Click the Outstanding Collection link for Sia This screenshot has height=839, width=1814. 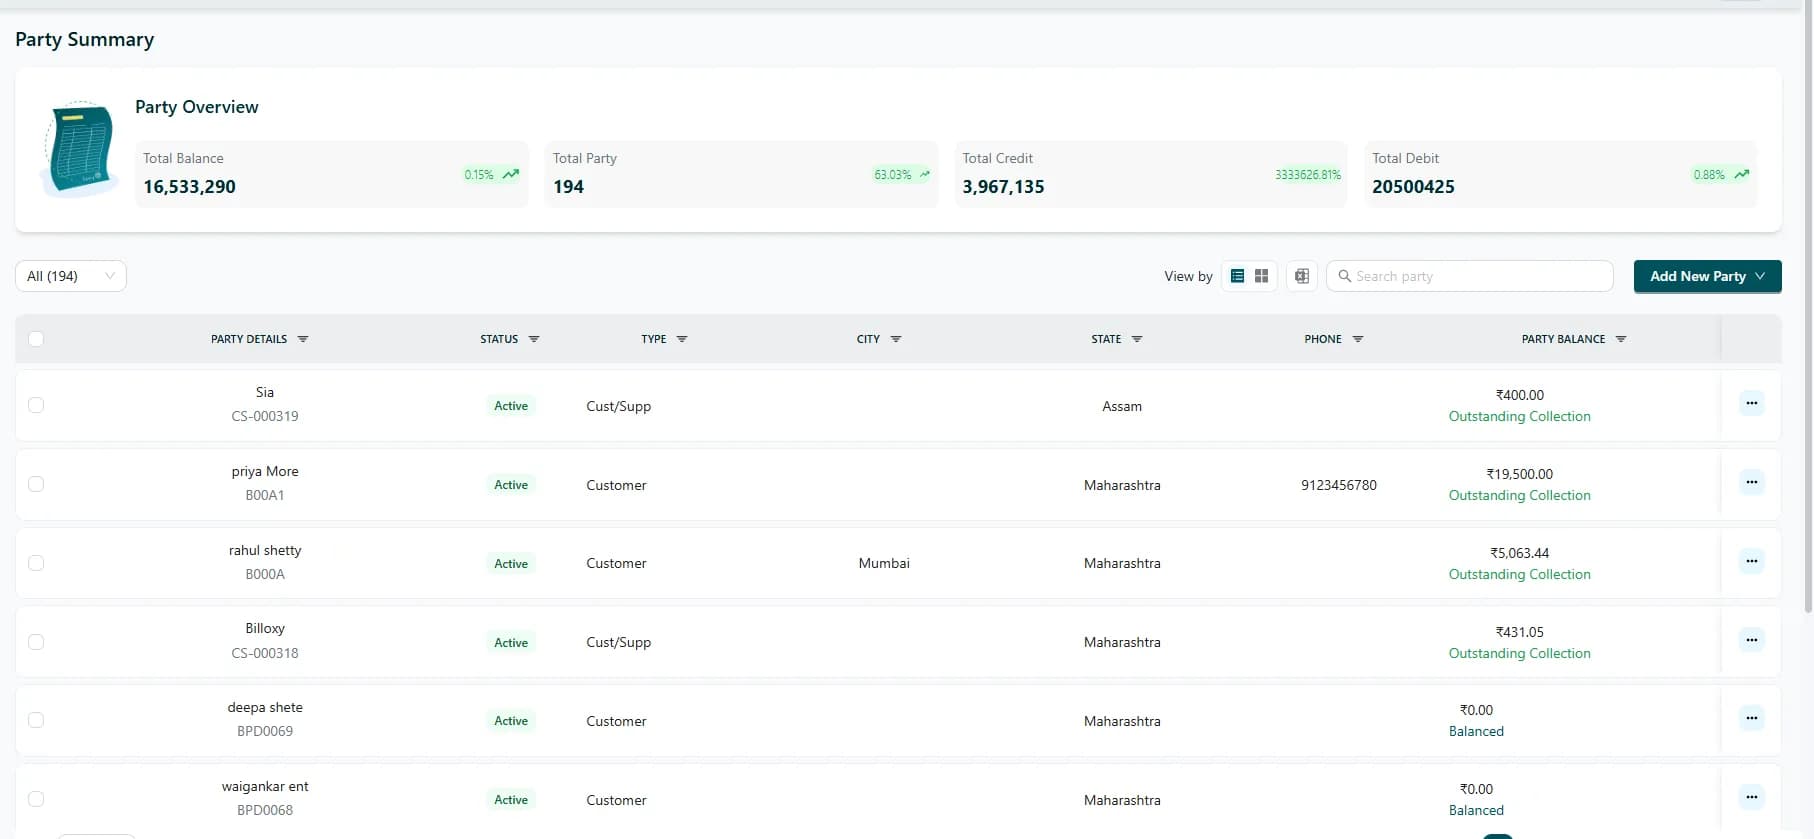[1519, 416]
